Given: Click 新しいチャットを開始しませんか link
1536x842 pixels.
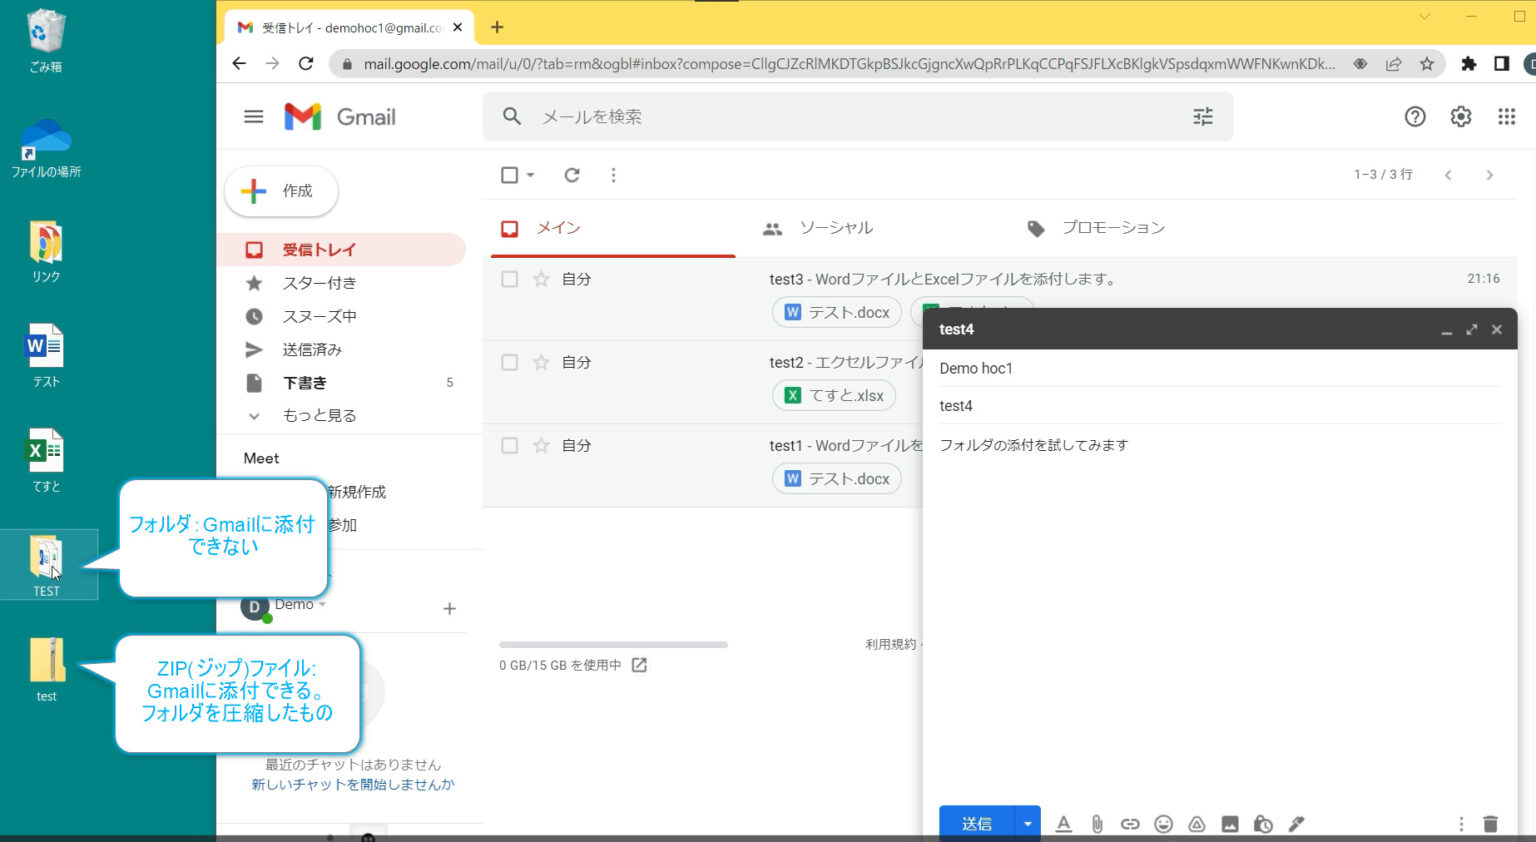Looking at the screenshot, I should pyautogui.click(x=353, y=784).
